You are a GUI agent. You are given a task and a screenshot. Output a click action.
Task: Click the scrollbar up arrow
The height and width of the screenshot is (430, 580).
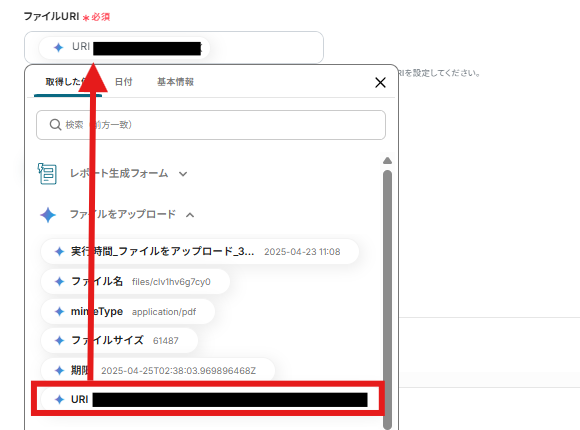point(387,161)
